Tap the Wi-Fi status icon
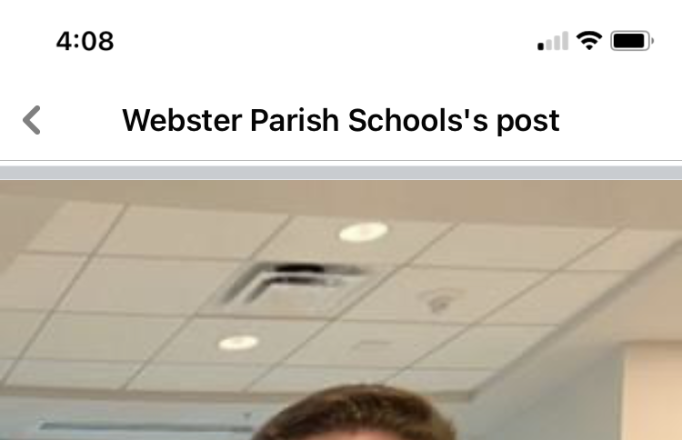 589,41
